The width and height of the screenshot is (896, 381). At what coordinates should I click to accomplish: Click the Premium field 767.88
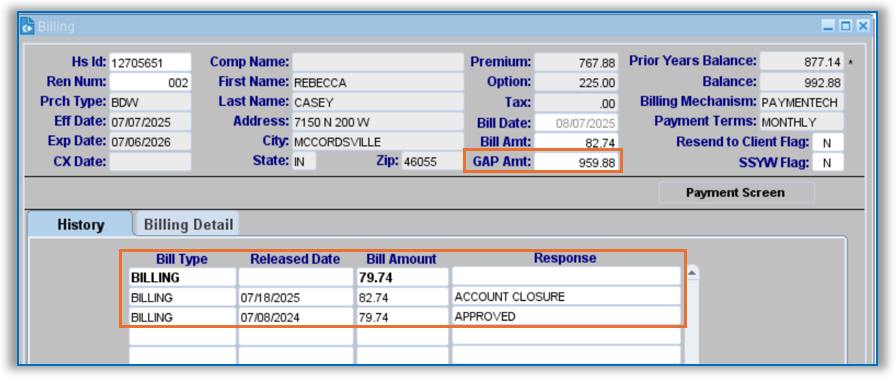coord(576,62)
